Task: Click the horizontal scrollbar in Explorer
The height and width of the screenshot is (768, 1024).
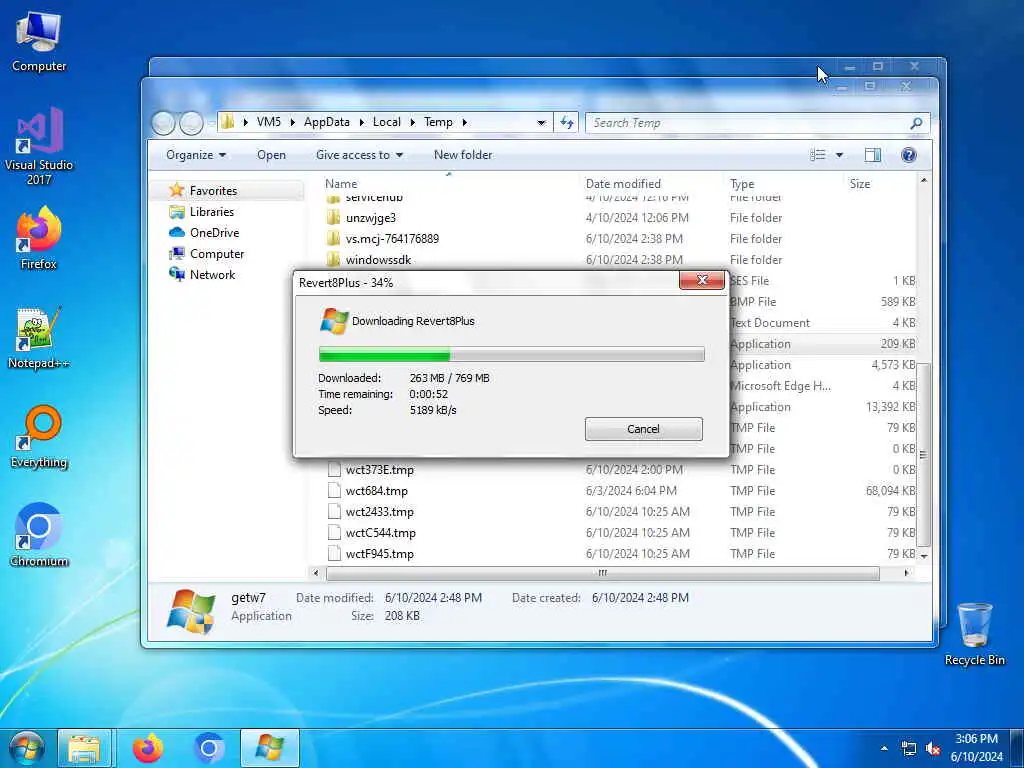Action: (x=602, y=573)
